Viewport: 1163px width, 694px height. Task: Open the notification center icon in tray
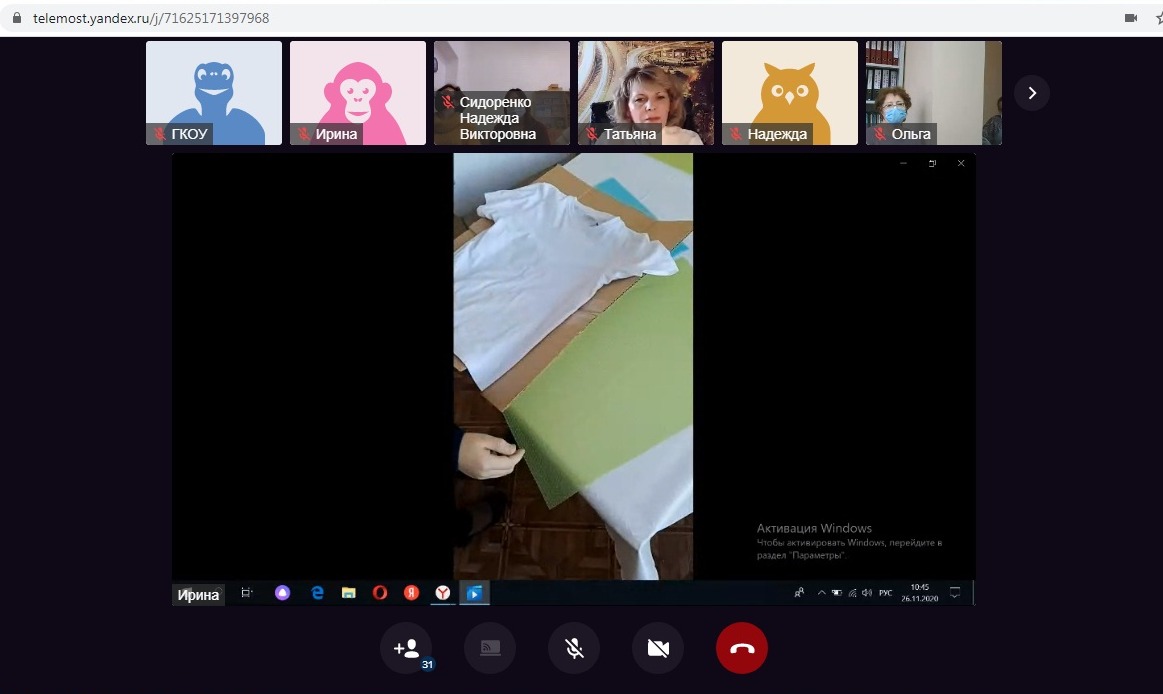(955, 593)
